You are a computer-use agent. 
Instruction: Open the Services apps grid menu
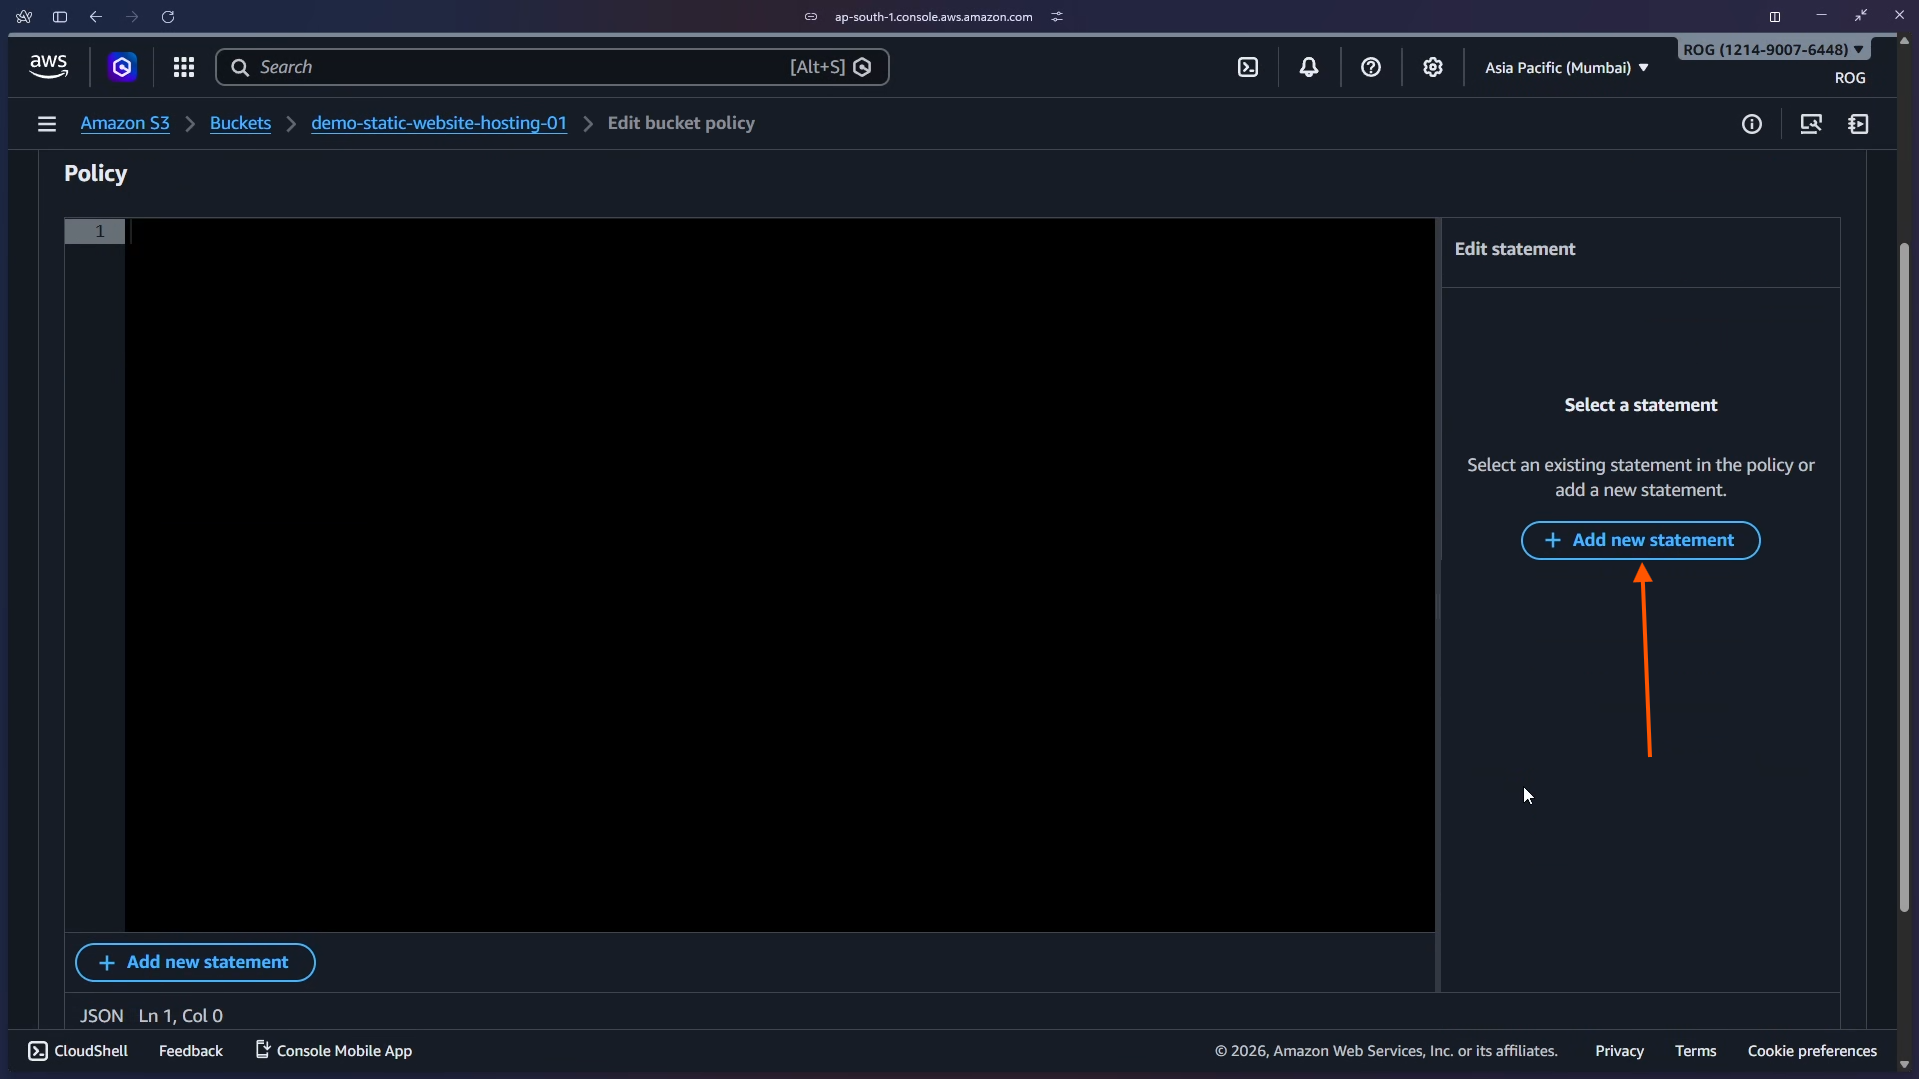point(184,67)
